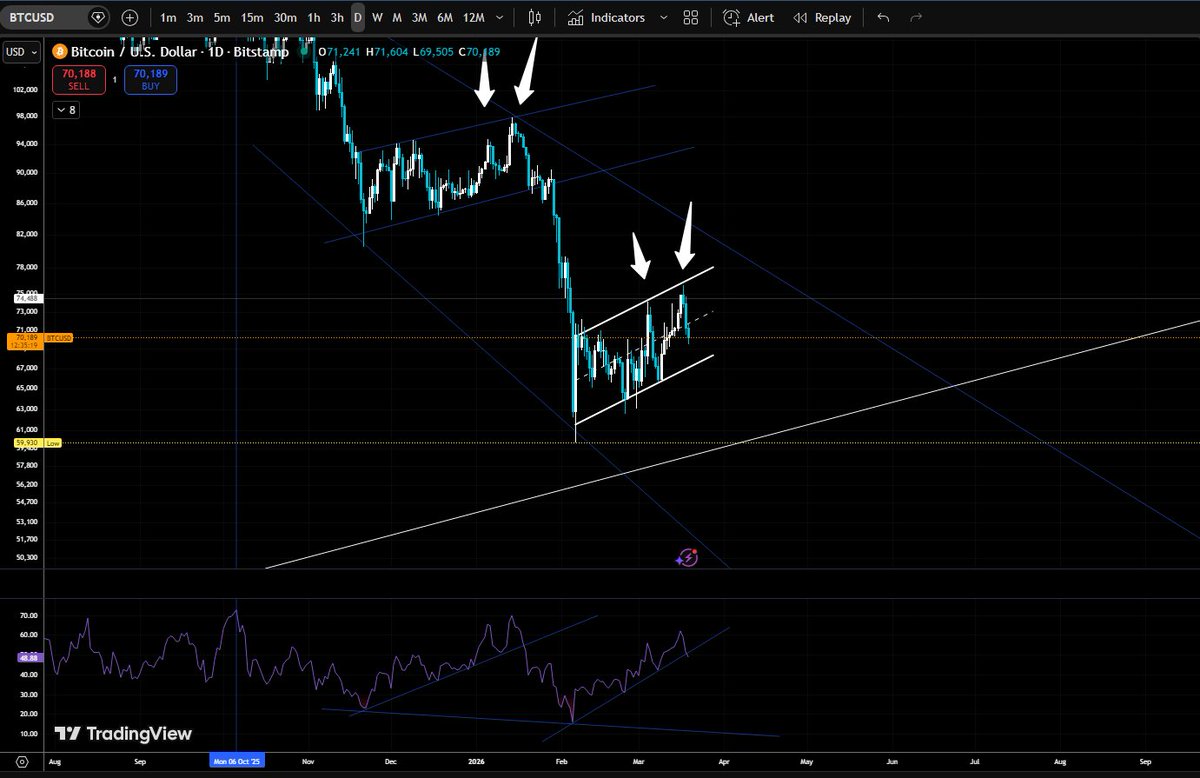The width and height of the screenshot is (1200, 778).
Task: Select the 5m interval
Action: pos(222,18)
